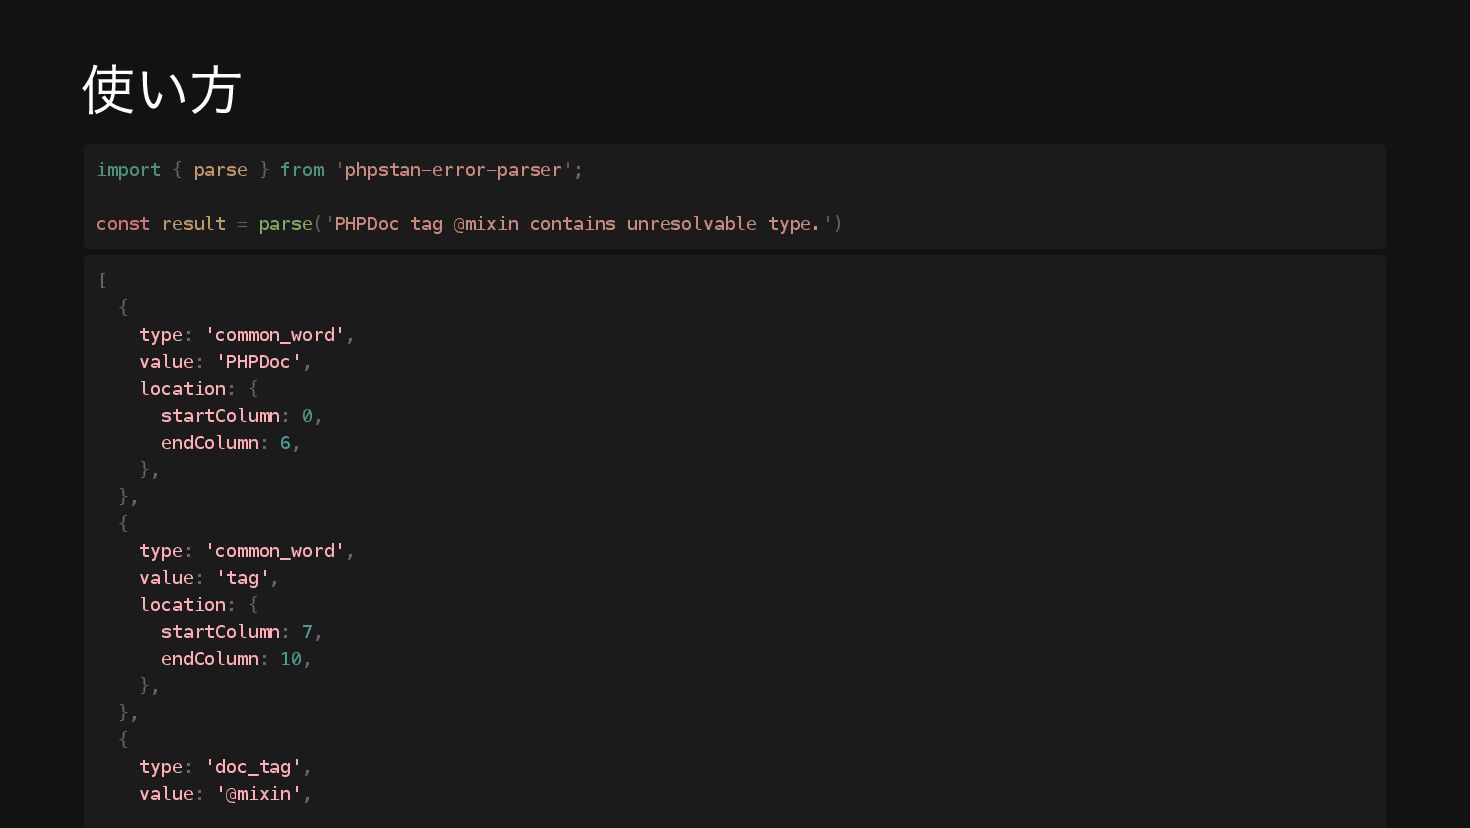
Task: Click the word "unresolvable" in the string argument
Action: [691, 224]
